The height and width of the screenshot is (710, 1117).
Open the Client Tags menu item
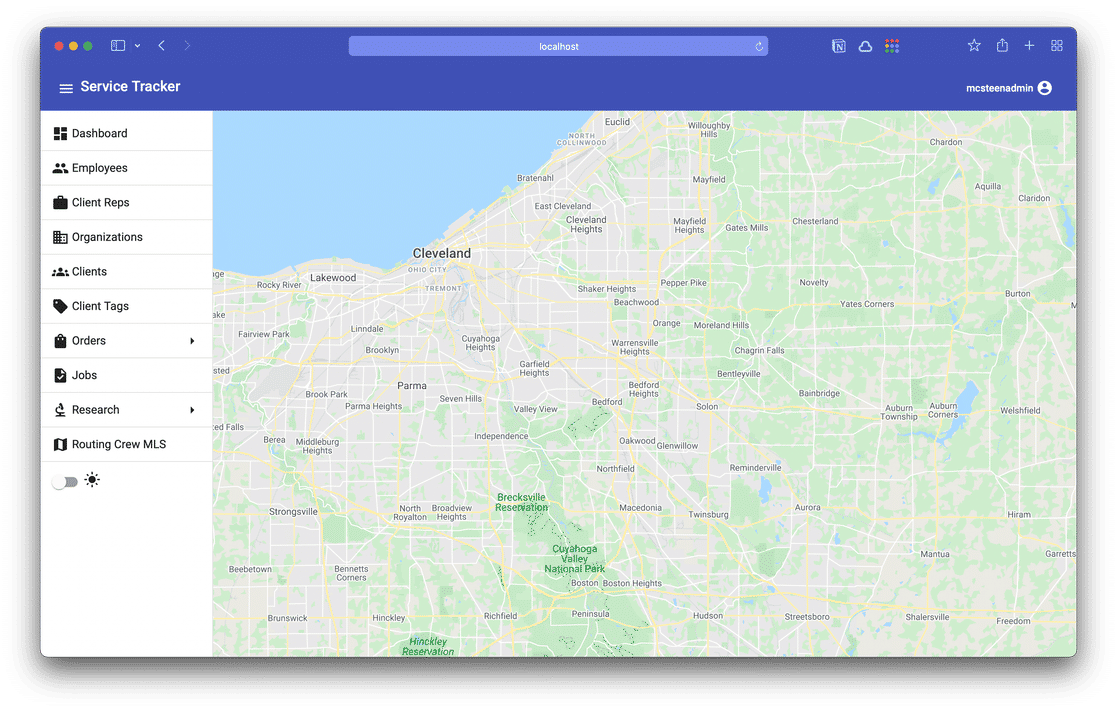pos(127,306)
